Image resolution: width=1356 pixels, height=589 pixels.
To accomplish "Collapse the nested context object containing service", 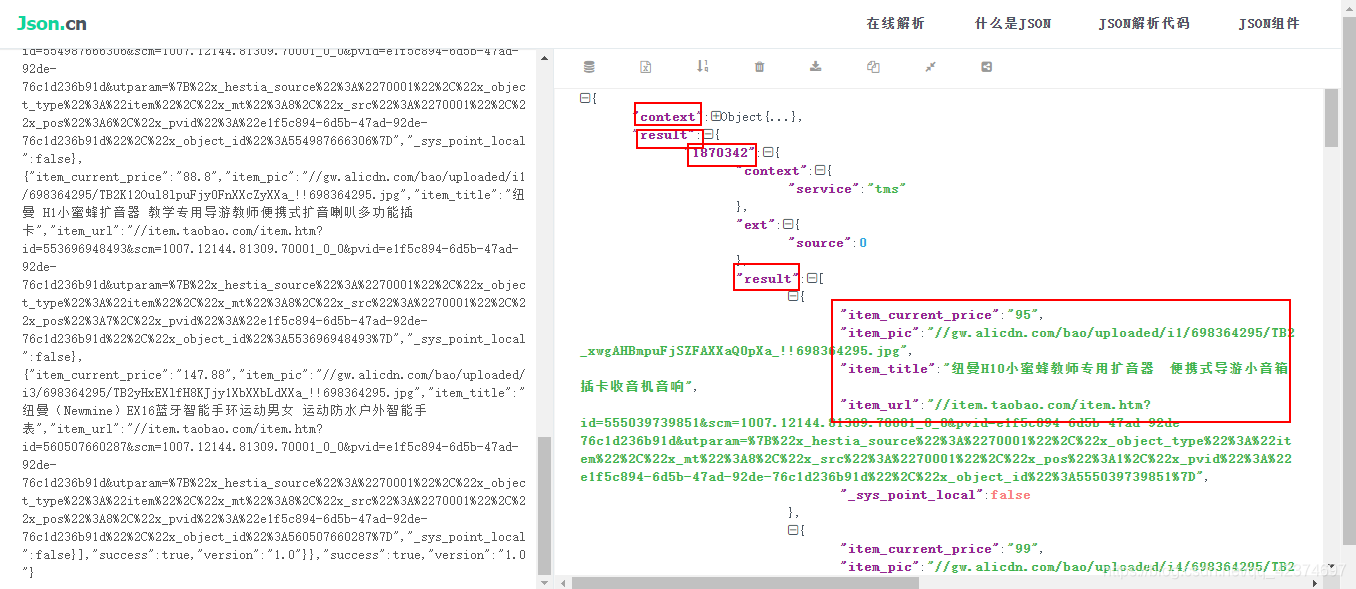I will 820,171.
